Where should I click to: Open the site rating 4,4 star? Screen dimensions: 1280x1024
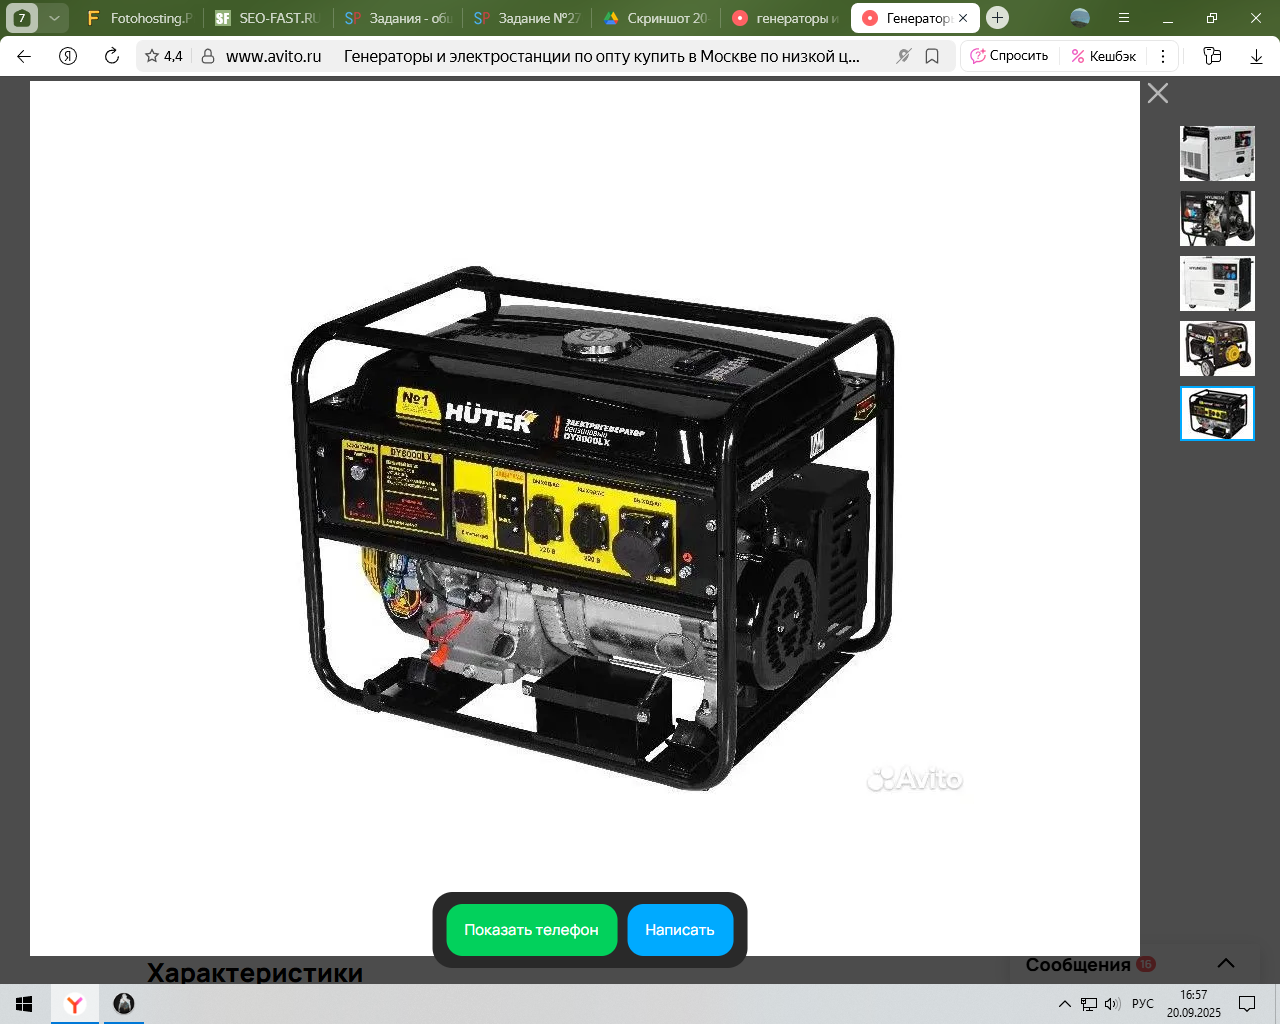tap(163, 56)
